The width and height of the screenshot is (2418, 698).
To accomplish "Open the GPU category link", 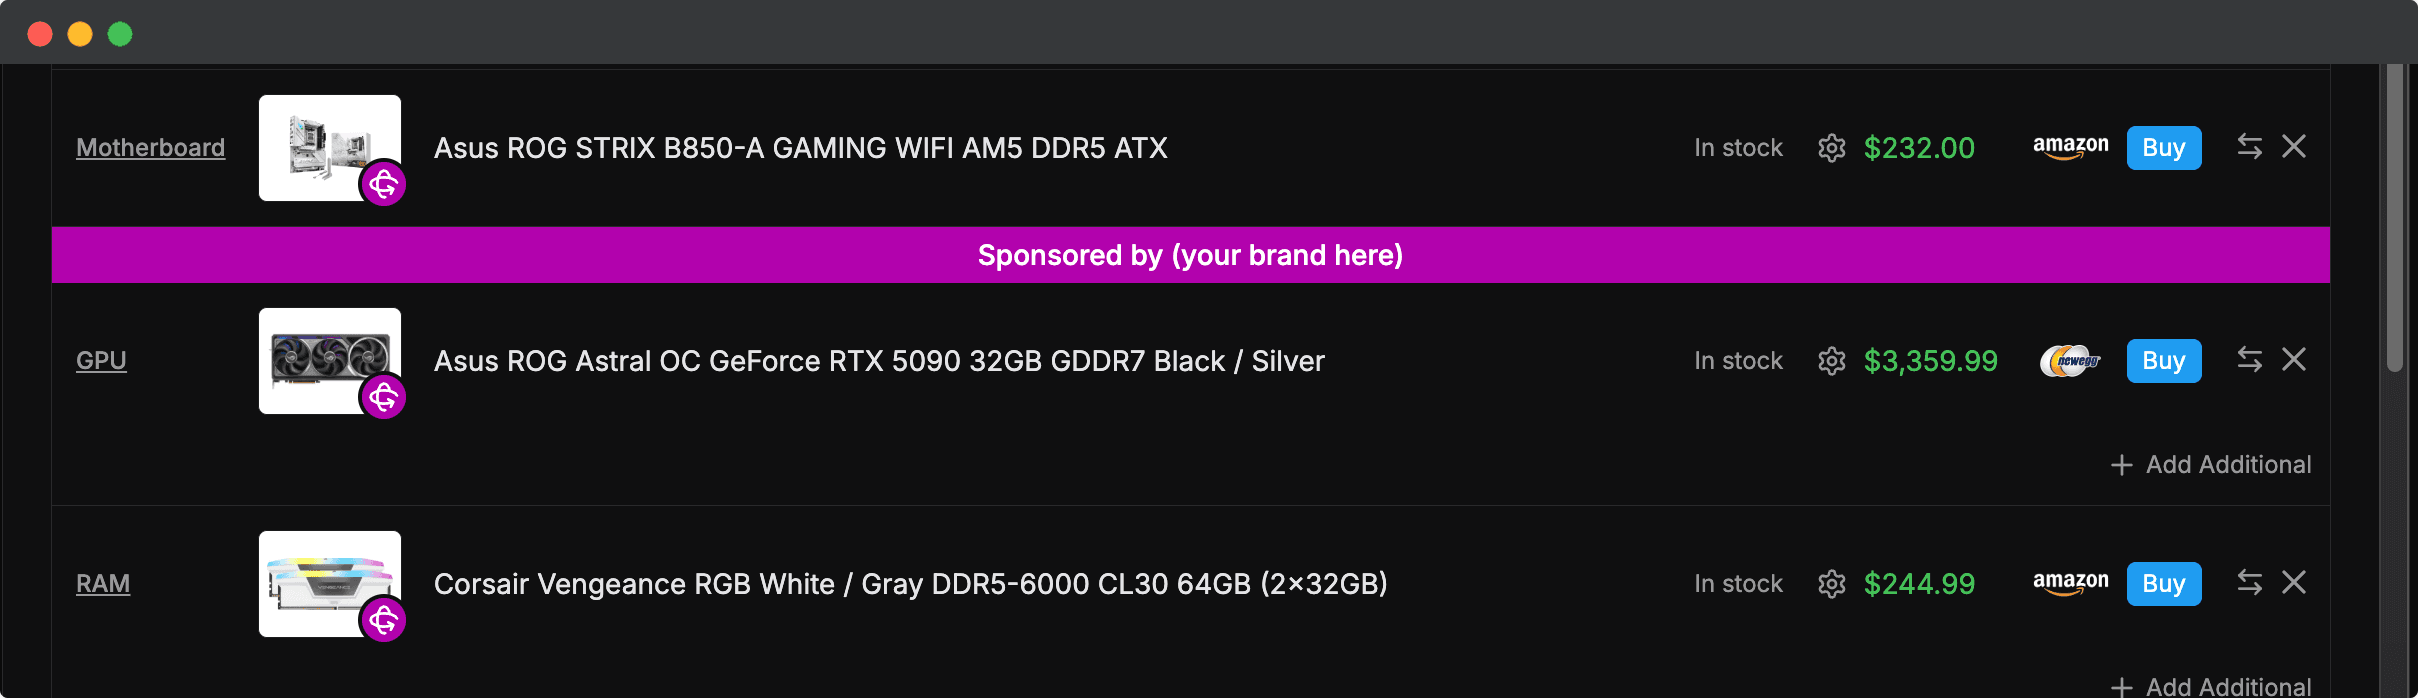I will [101, 361].
